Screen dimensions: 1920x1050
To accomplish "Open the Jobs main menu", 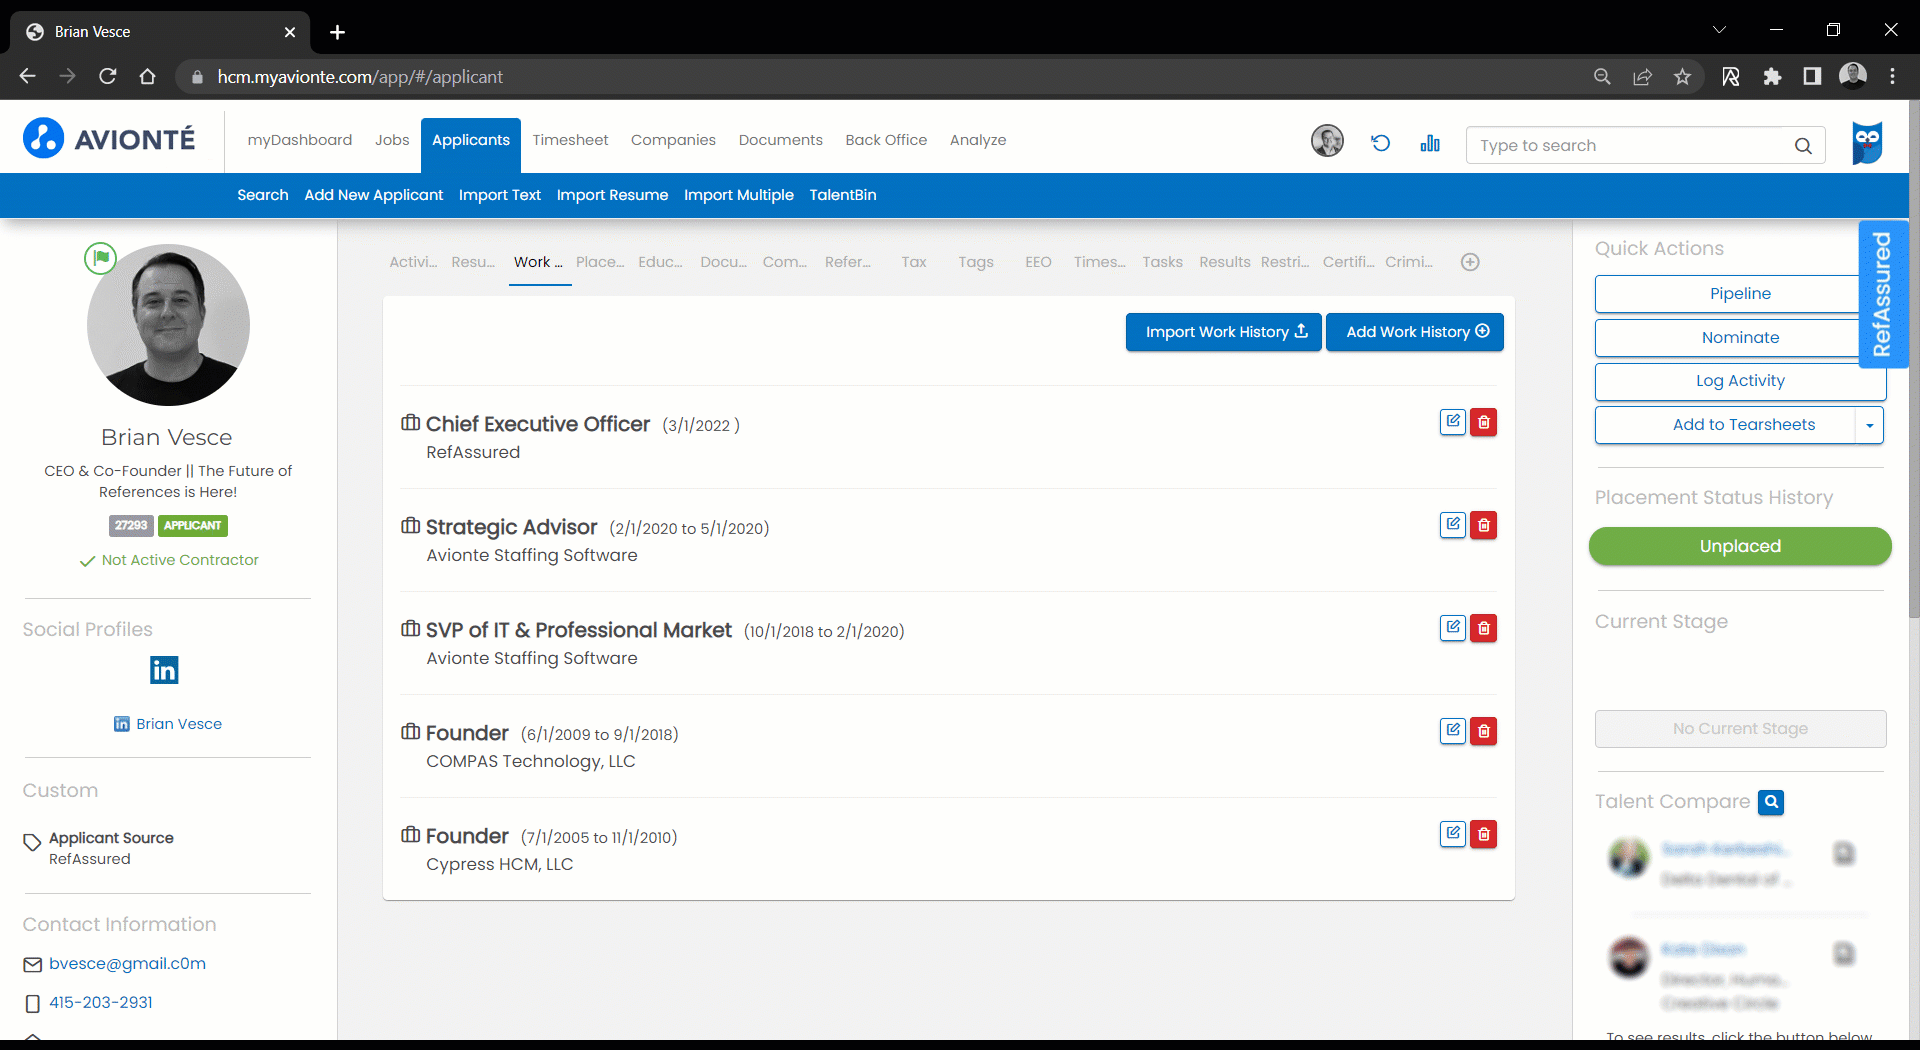I will click(x=392, y=140).
